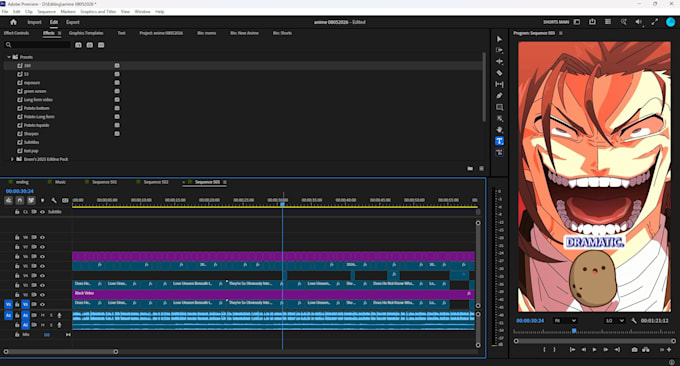
Task: Toggle Linked Selection in timeline toolbar
Action: click(31, 200)
